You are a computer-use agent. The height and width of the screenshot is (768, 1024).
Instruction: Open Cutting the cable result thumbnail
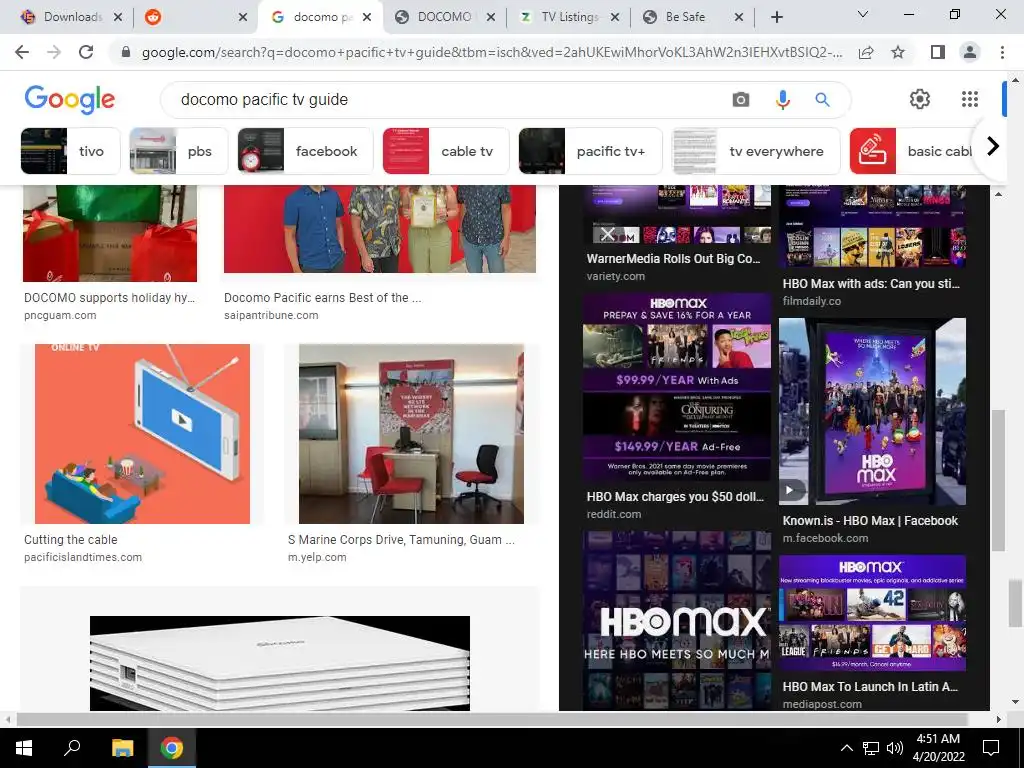tap(142, 434)
